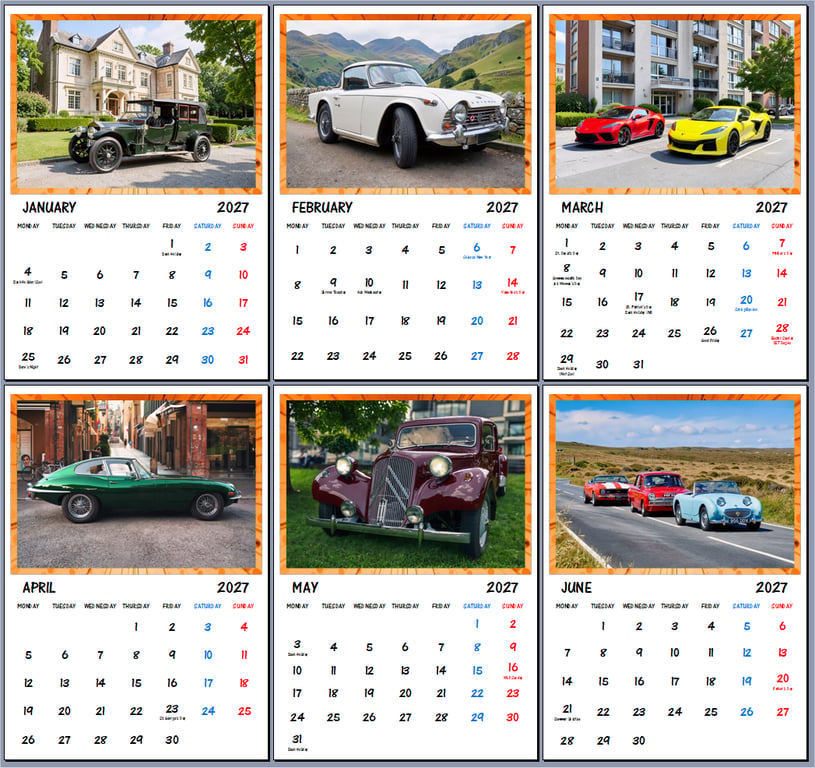Pick Monday 3 in May
Image resolution: width=815 pixels, height=768 pixels.
[x=297, y=644]
